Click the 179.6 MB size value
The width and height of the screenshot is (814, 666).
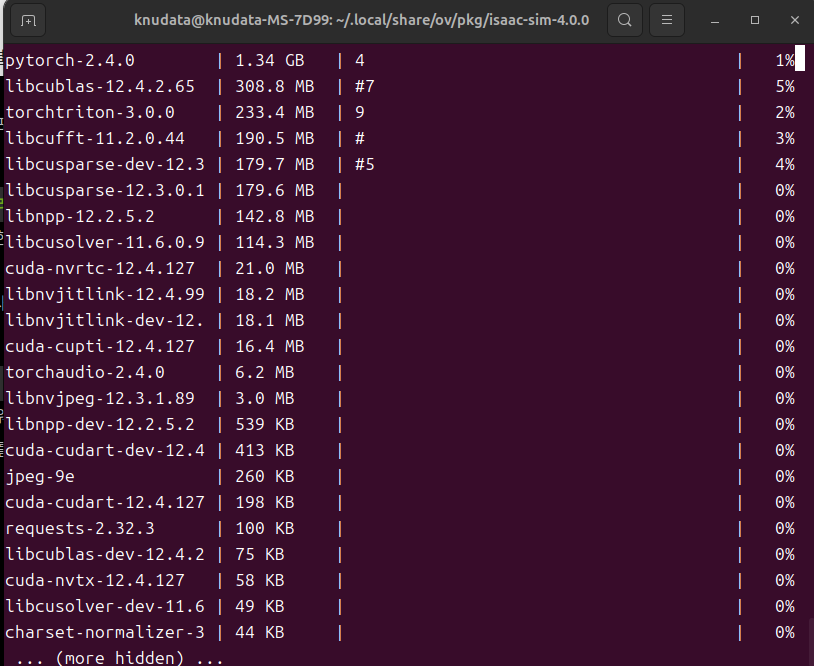275,191
